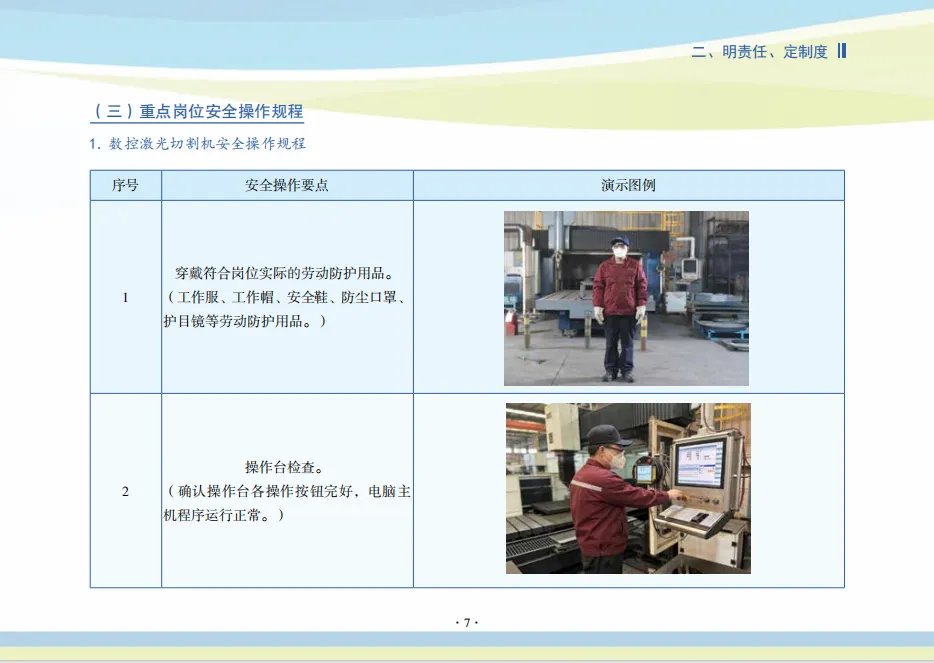The height and width of the screenshot is (663, 934).
Task: Select the row number 2 cell
Action: click(125, 491)
